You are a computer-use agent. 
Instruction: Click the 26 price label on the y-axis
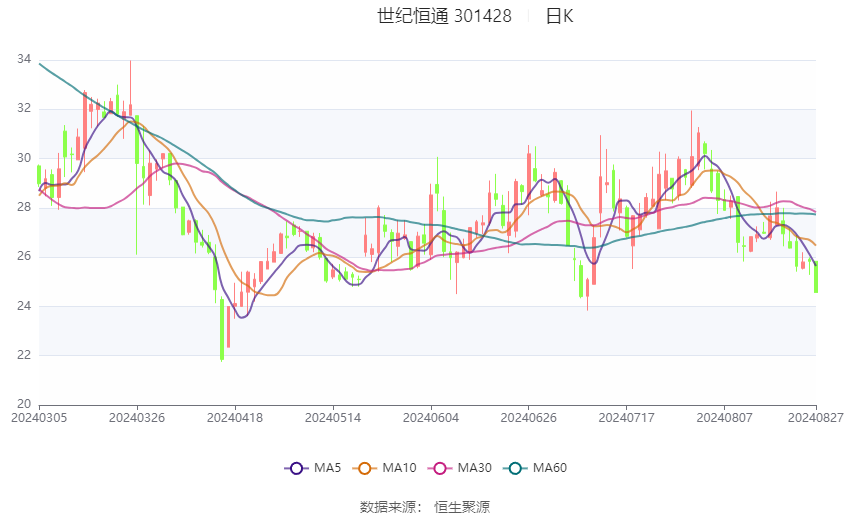24,256
